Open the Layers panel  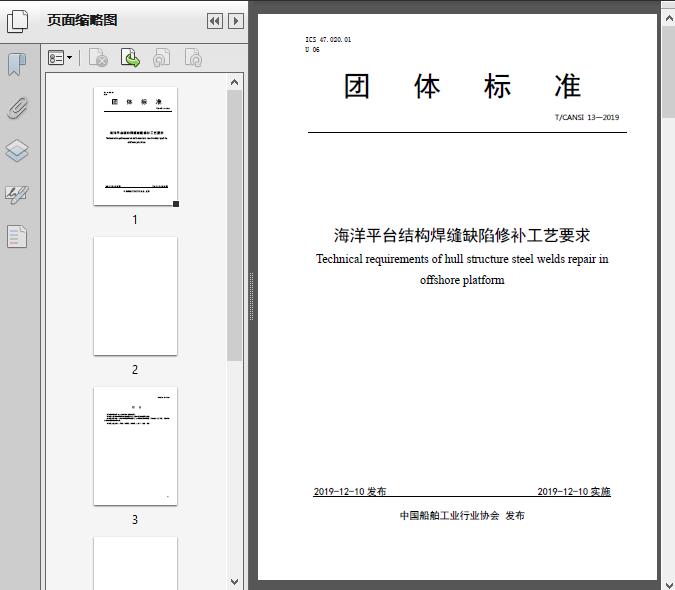(x=17, y=151)
